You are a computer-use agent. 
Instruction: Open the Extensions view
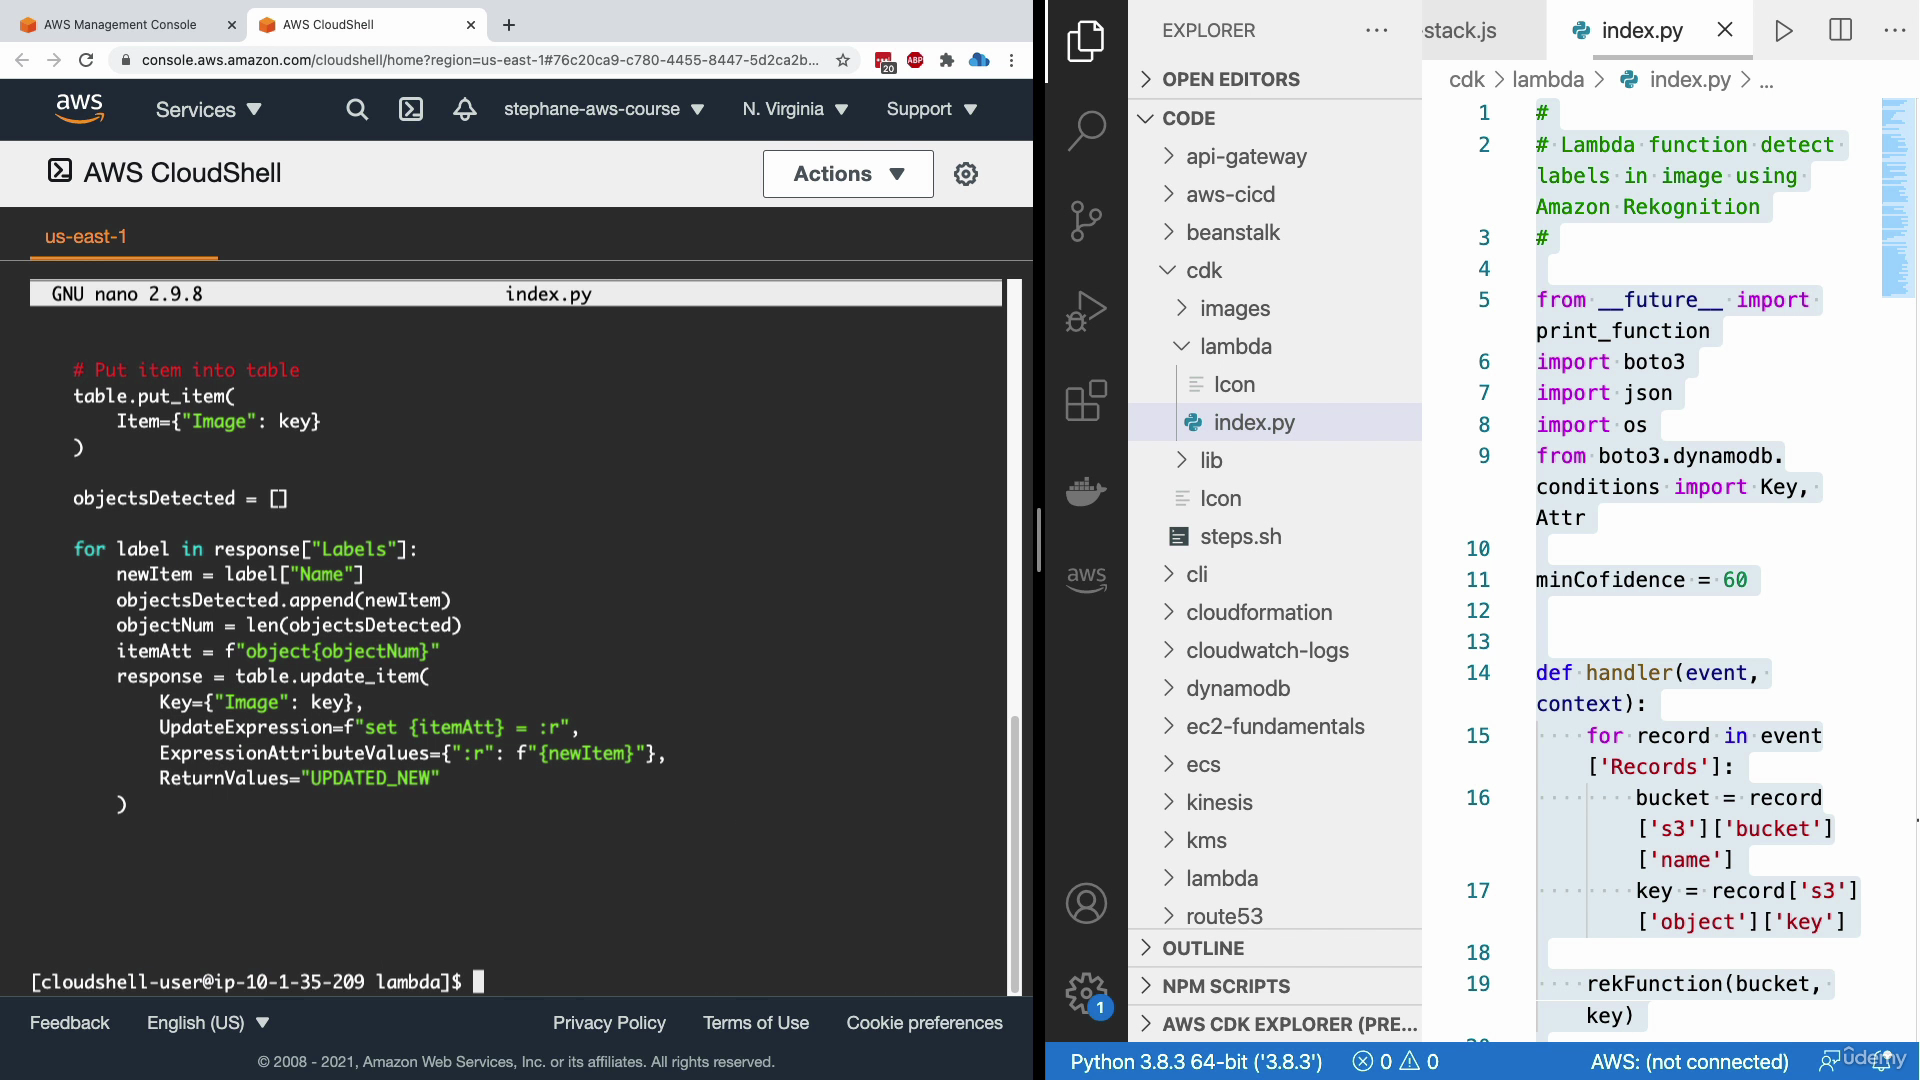coord(1086,400)
